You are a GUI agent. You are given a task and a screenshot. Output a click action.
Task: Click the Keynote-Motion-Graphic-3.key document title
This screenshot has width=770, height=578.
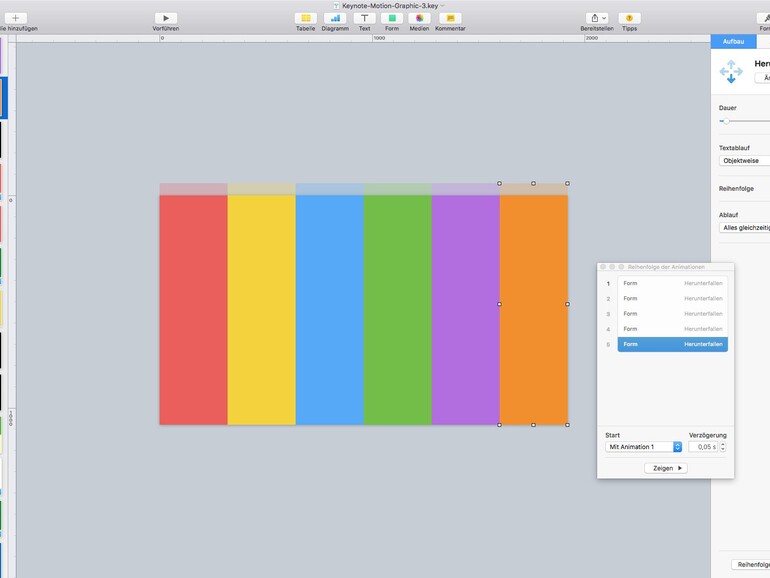pos(390,6)
